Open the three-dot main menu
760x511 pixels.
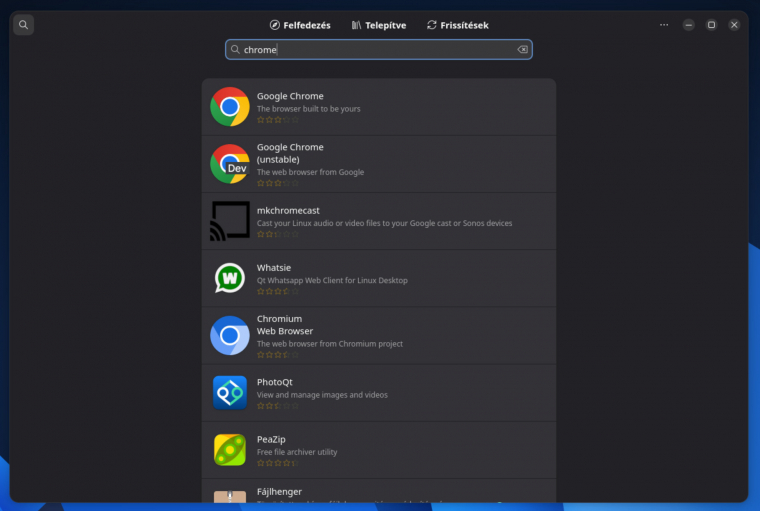pos(664,25)
